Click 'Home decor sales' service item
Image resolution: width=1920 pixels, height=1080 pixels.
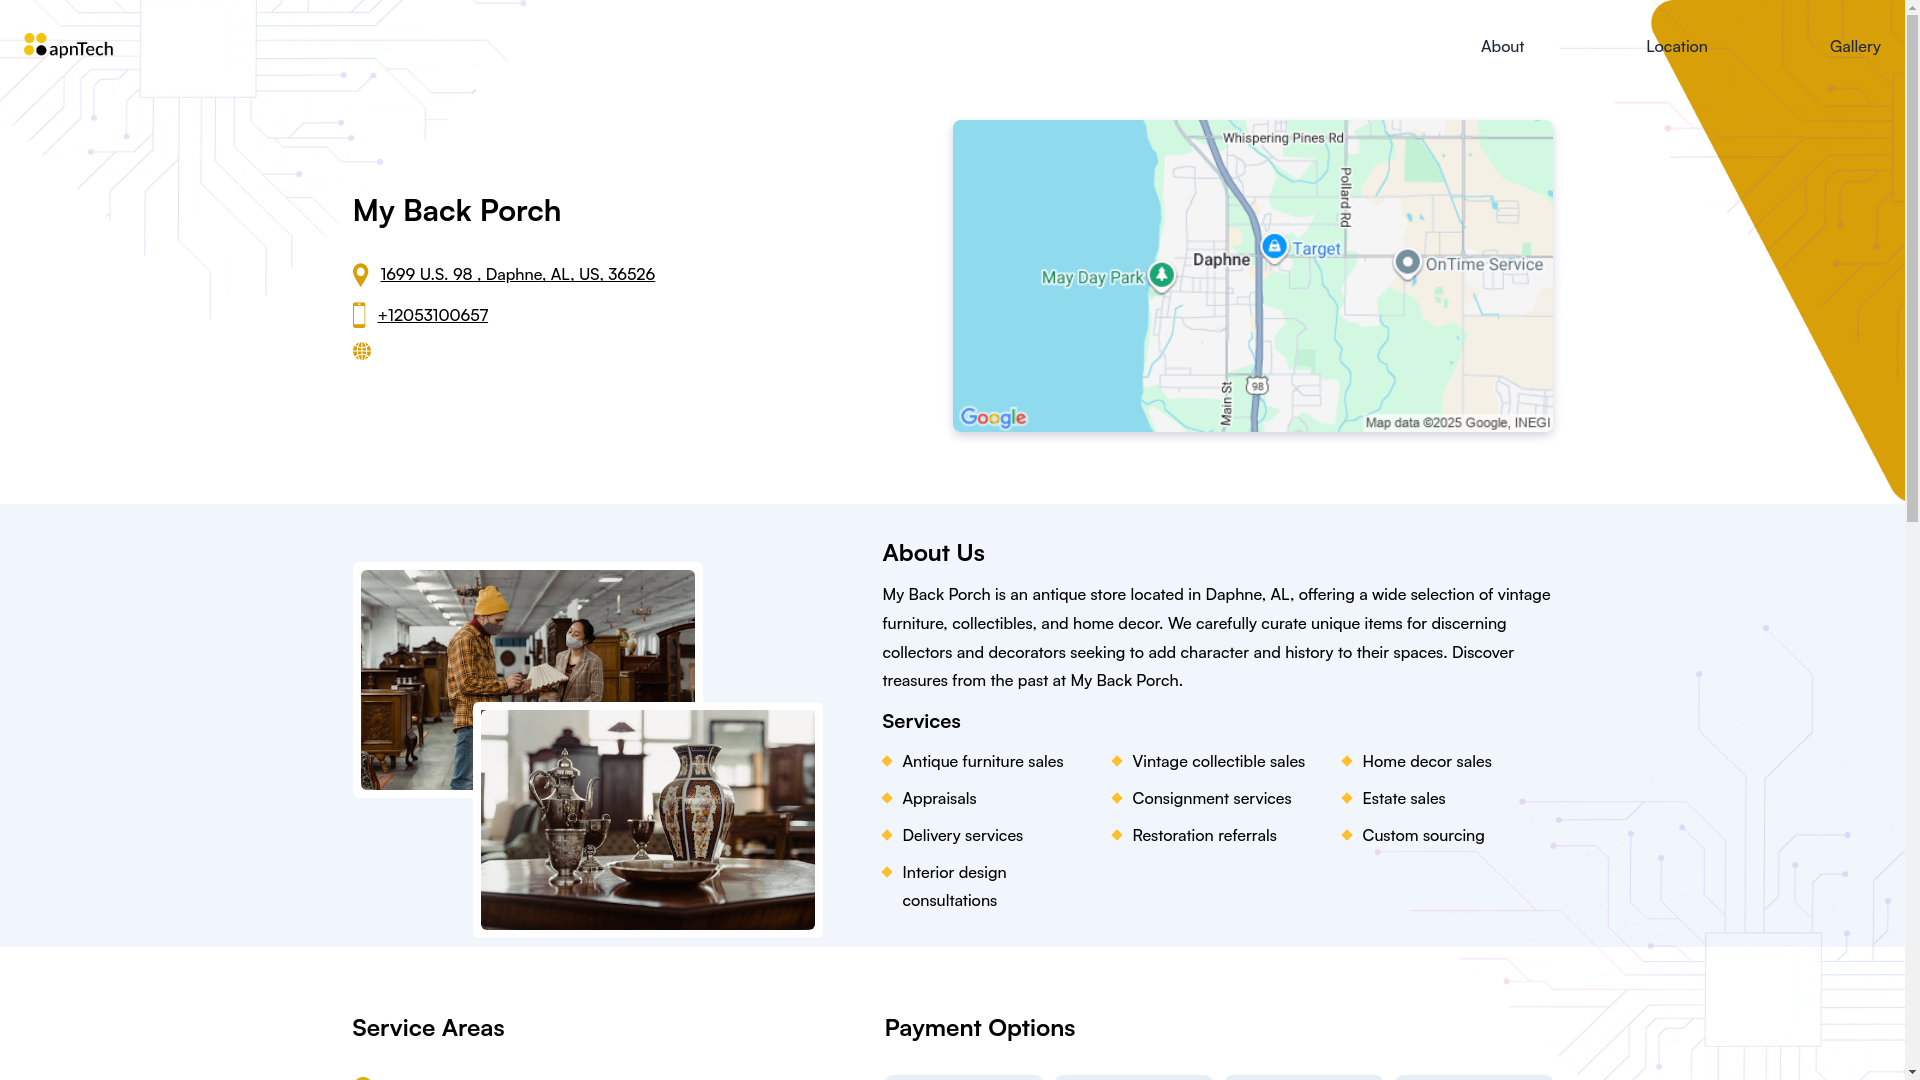(x=1426, y=761)
